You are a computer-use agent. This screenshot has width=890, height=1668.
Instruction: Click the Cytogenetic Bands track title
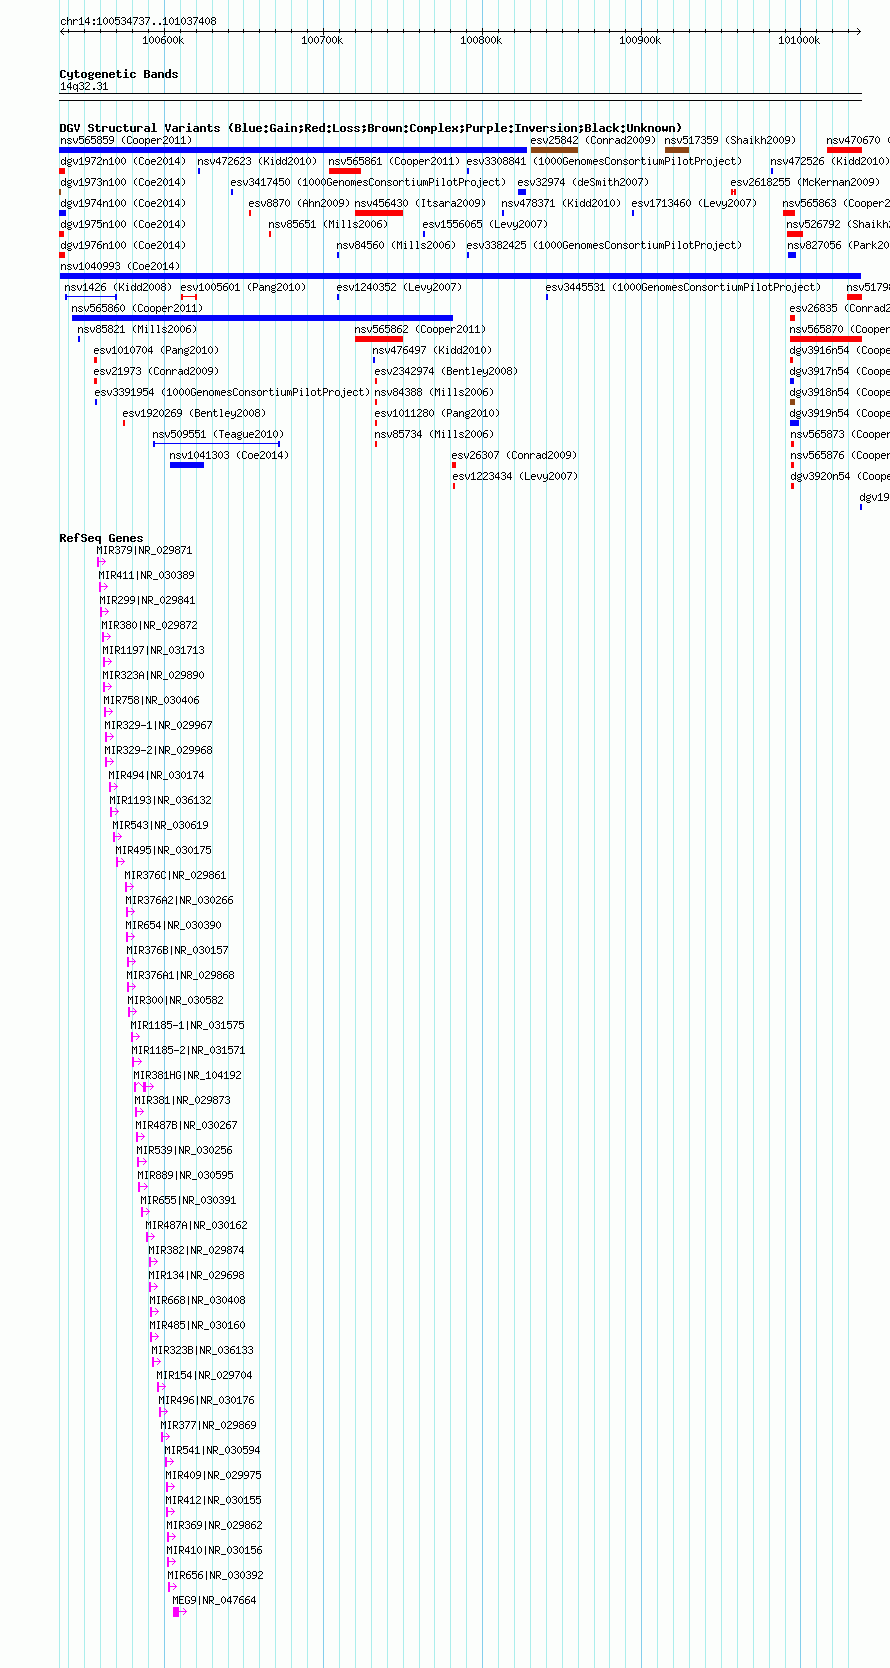(119, 74)
